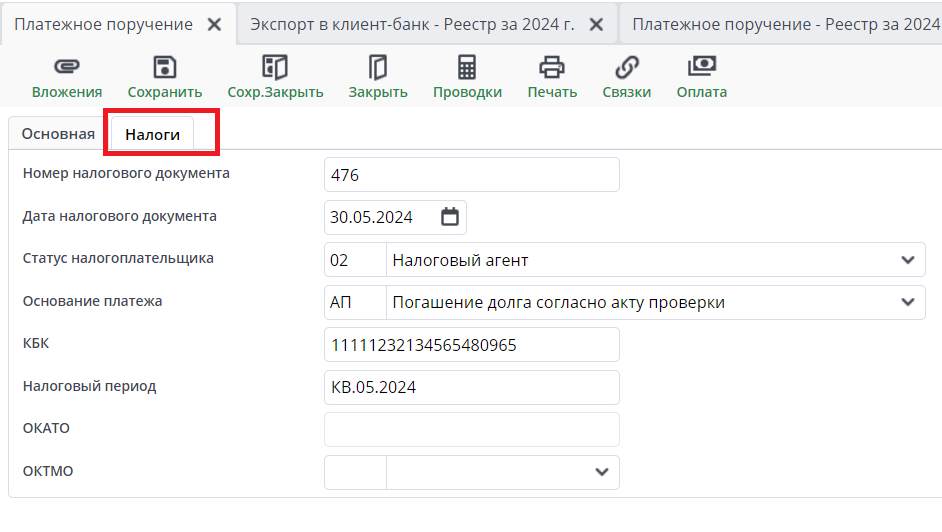Click payment basis code field АП

pyautogui.click(x=355, y=302)
